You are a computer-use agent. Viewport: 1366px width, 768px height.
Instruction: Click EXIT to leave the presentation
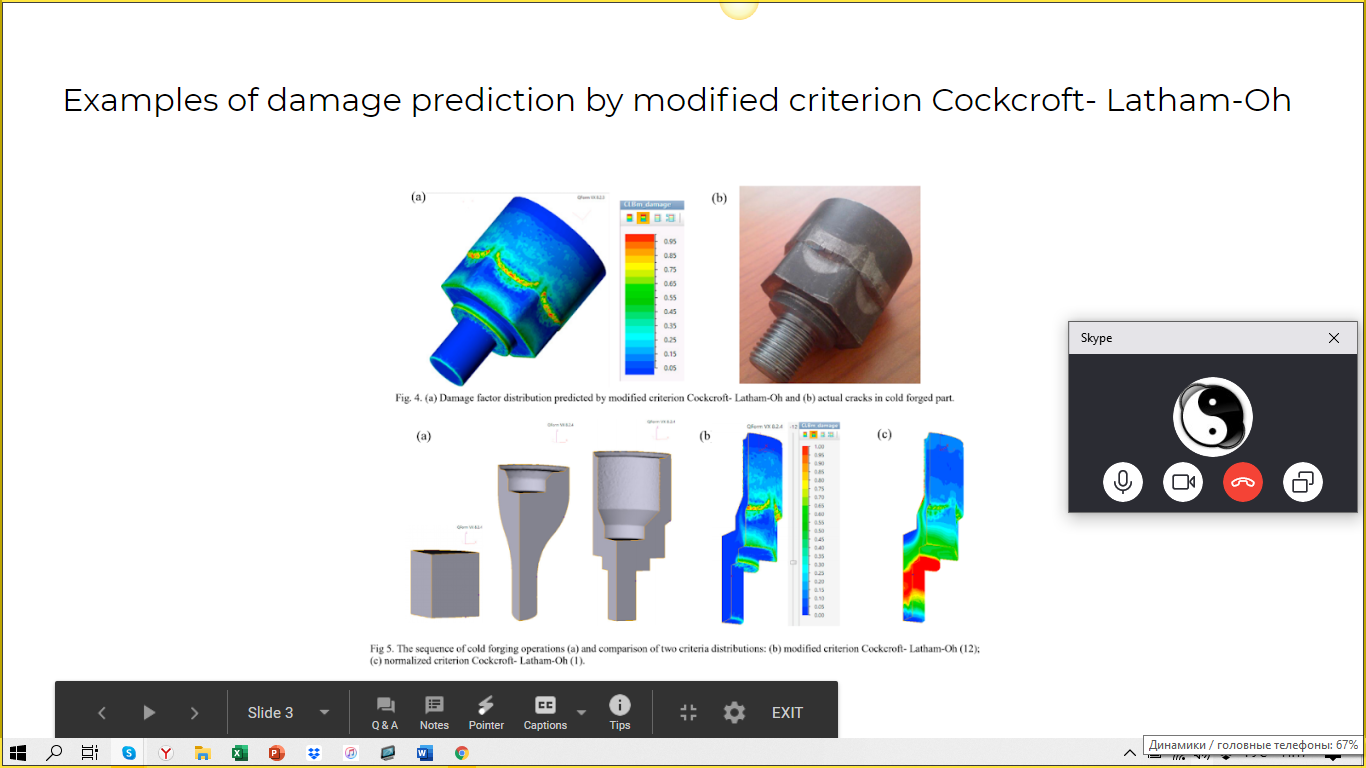coord(787,713)
